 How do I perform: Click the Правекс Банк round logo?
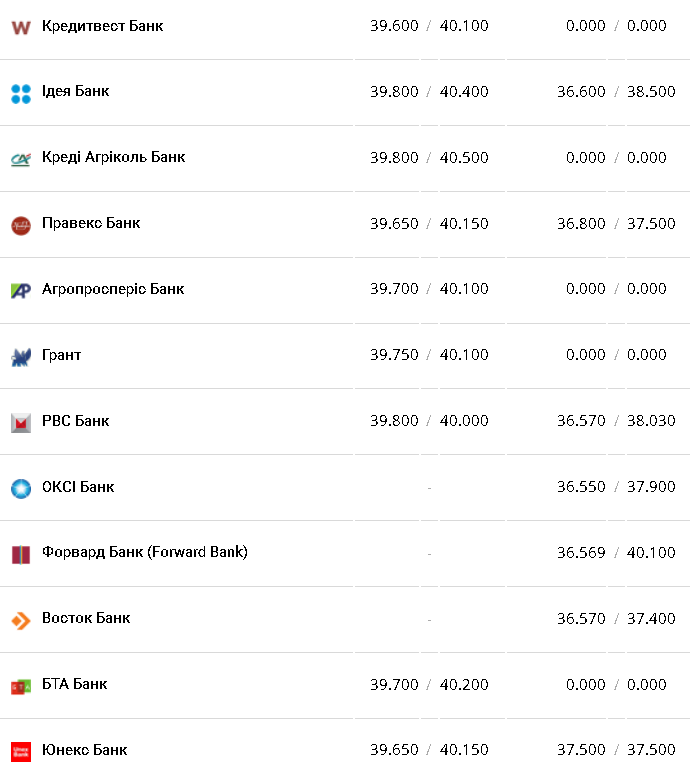[21, 225]
